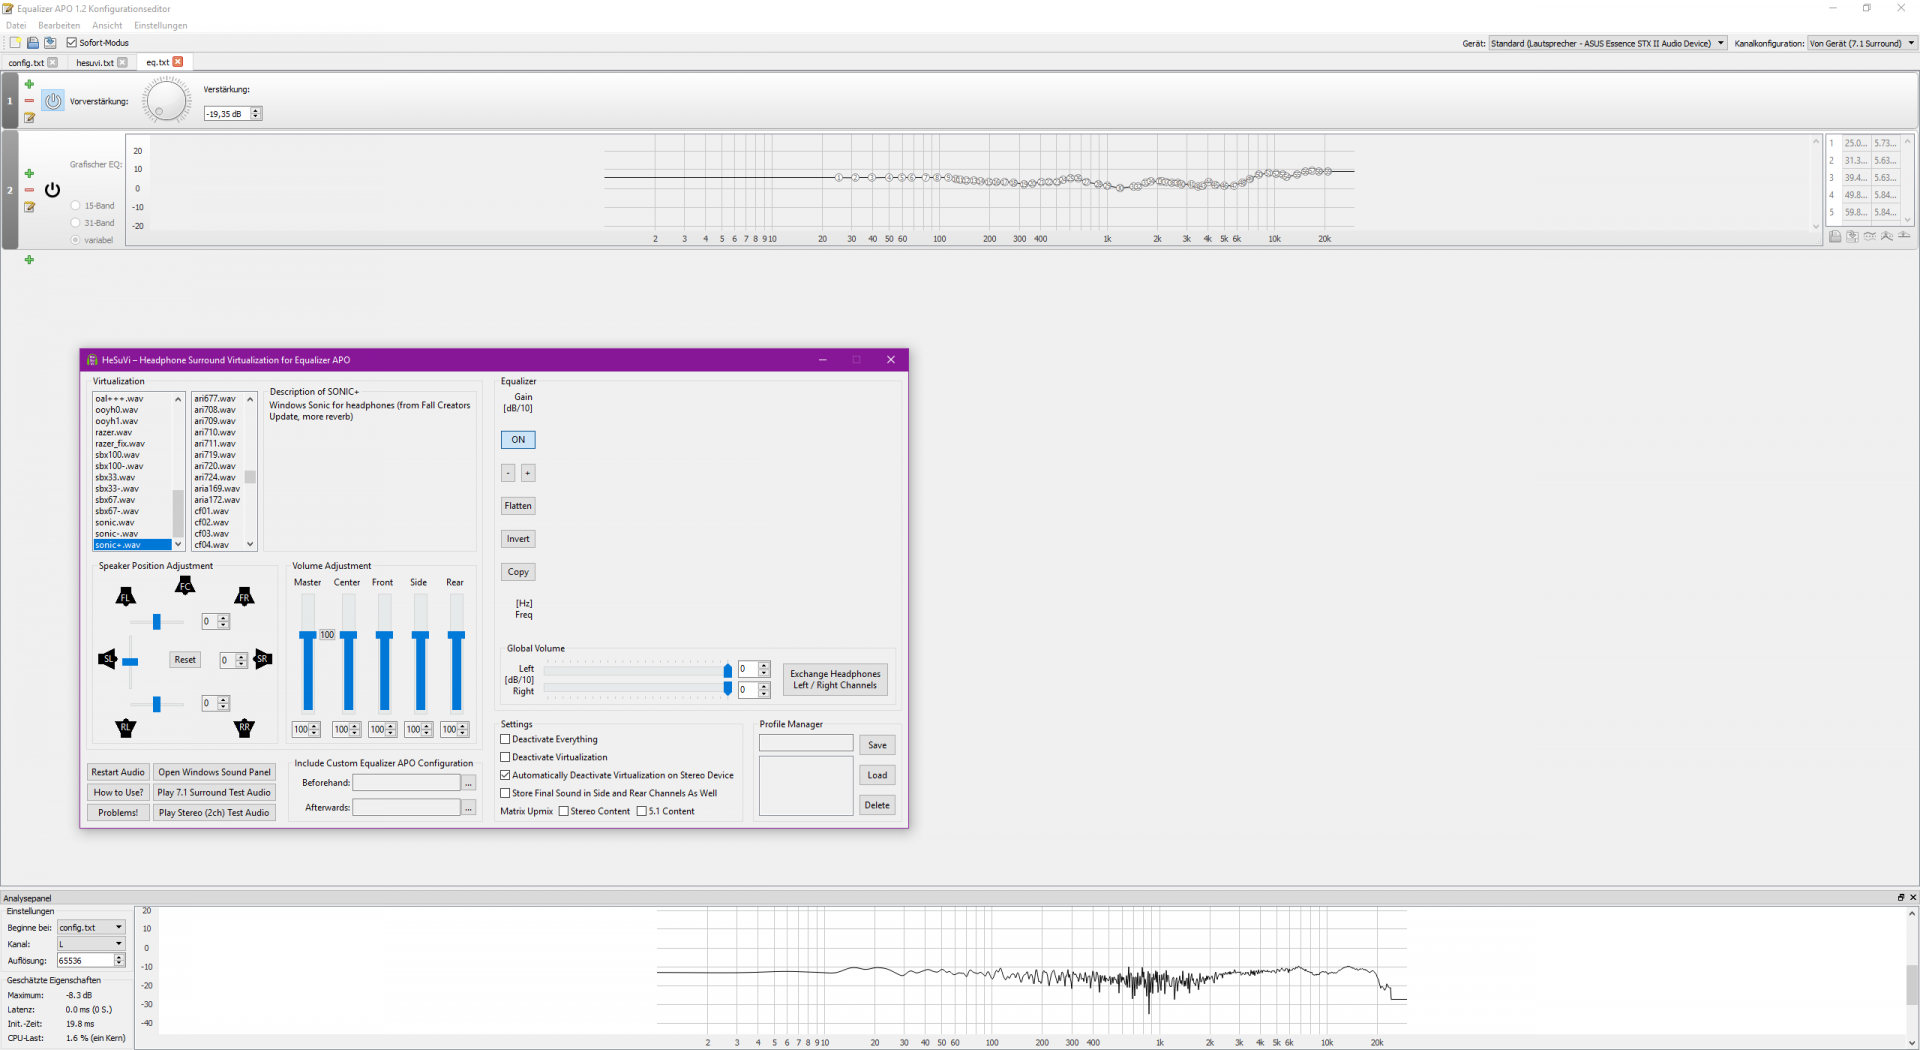
Task: Click the FC center speaker icon
Action: click(x=185, y=586)
